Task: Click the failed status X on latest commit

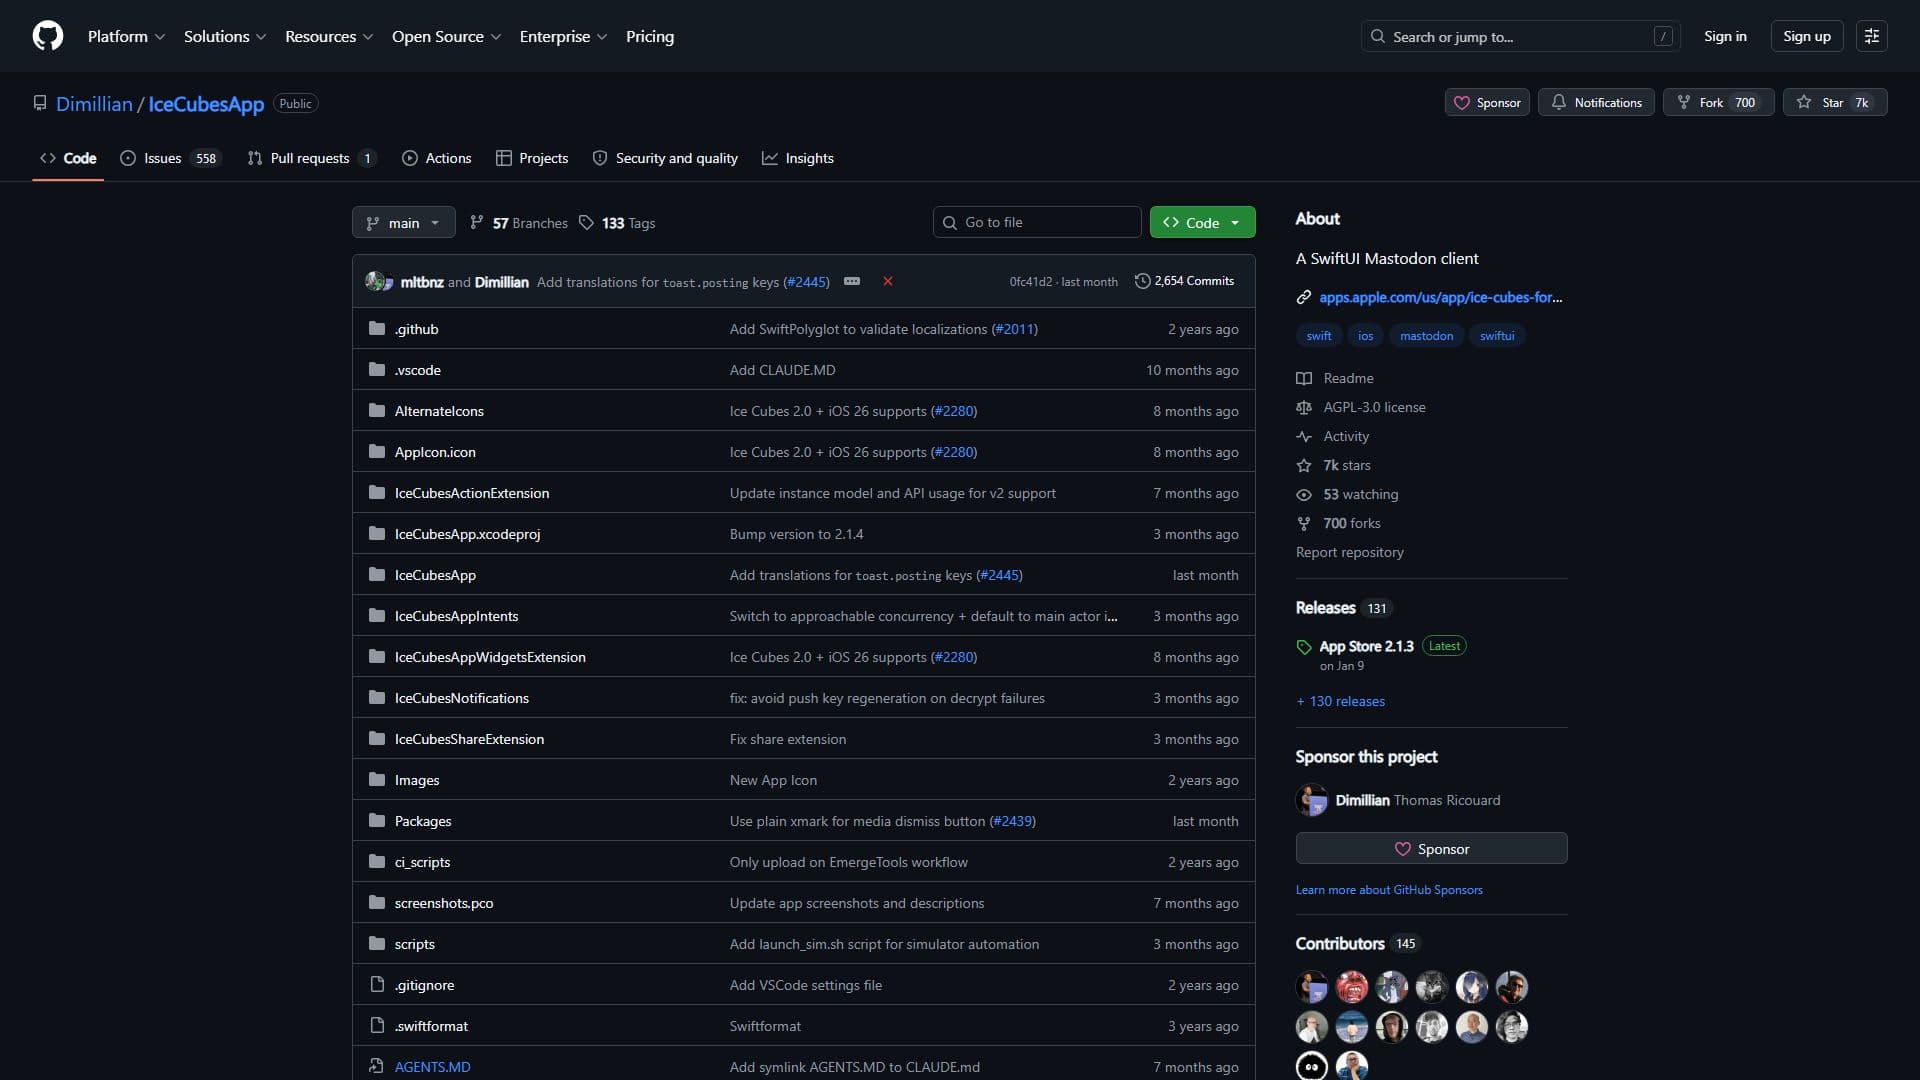Action: point(887,282)
